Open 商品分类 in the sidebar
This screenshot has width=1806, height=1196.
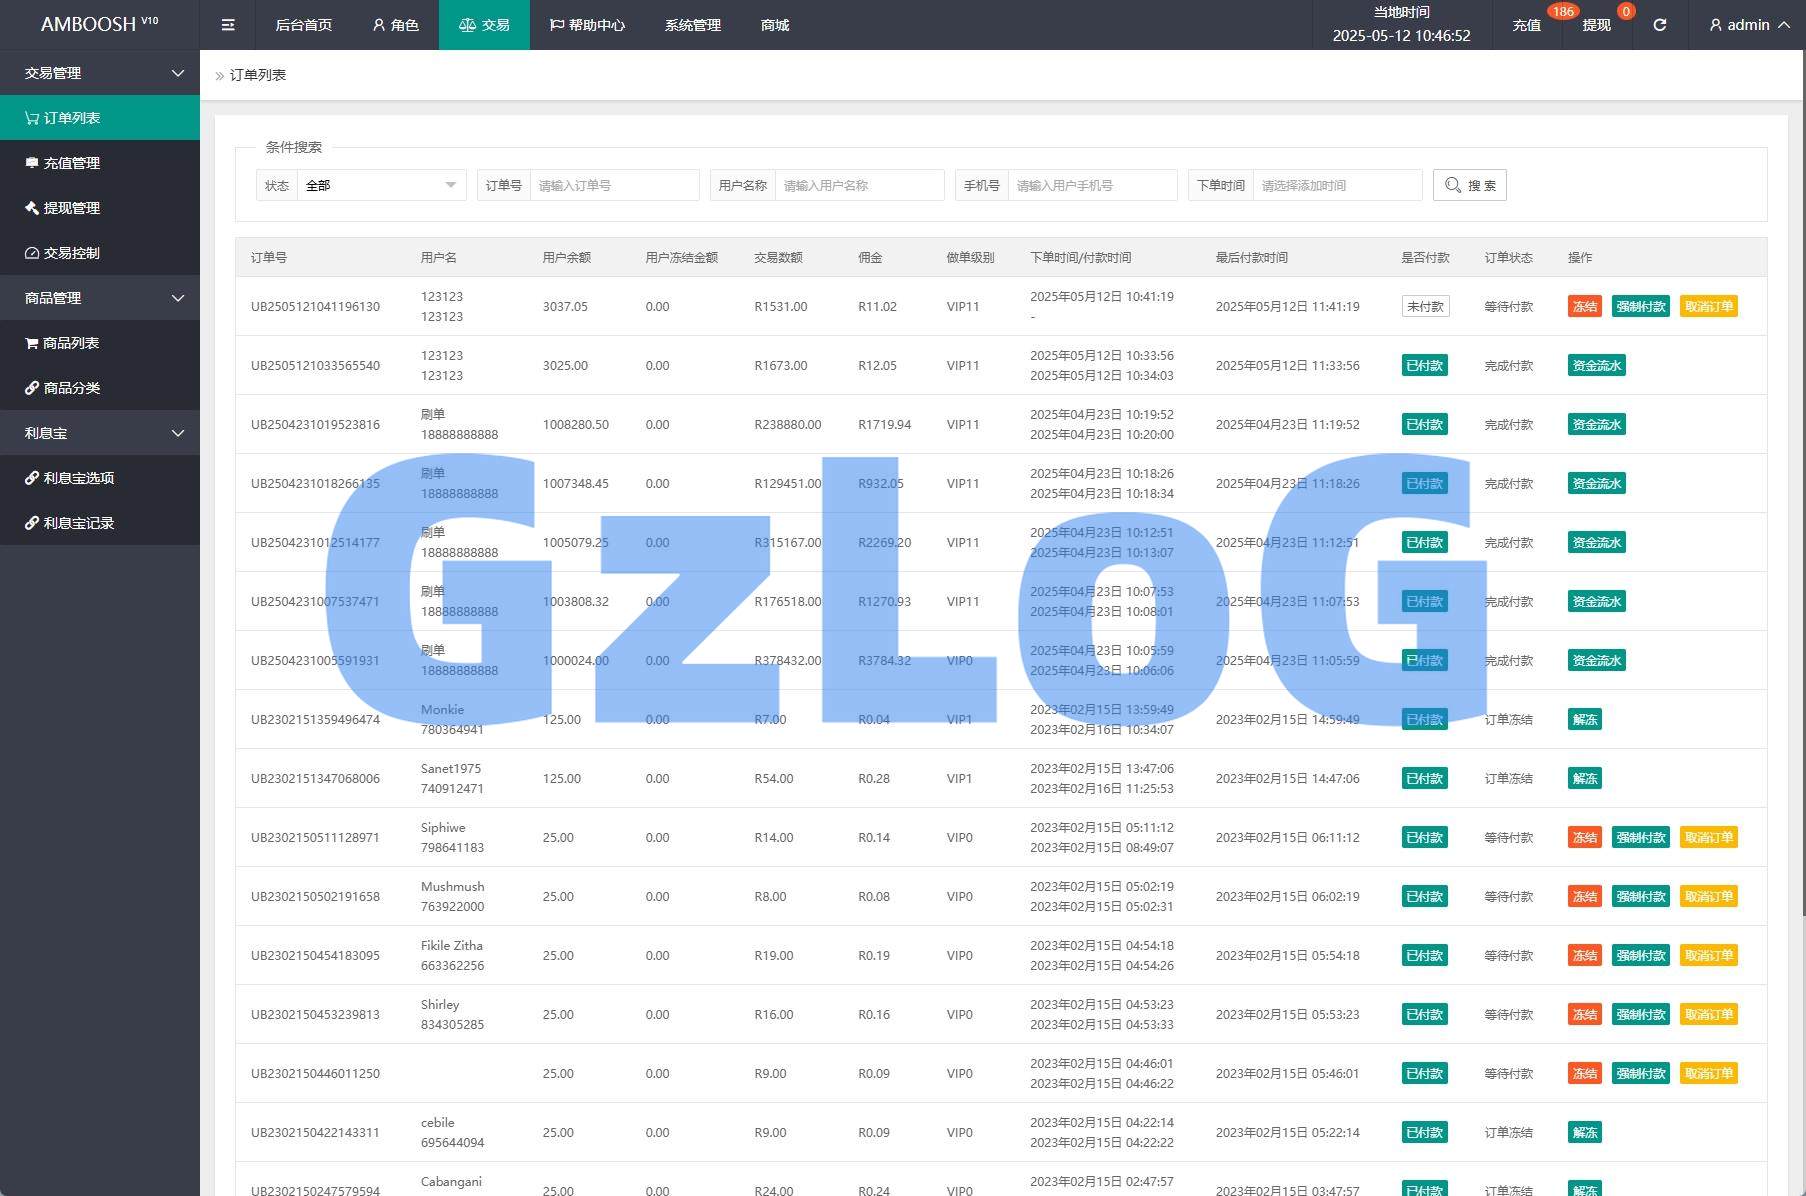coord(71,388)
